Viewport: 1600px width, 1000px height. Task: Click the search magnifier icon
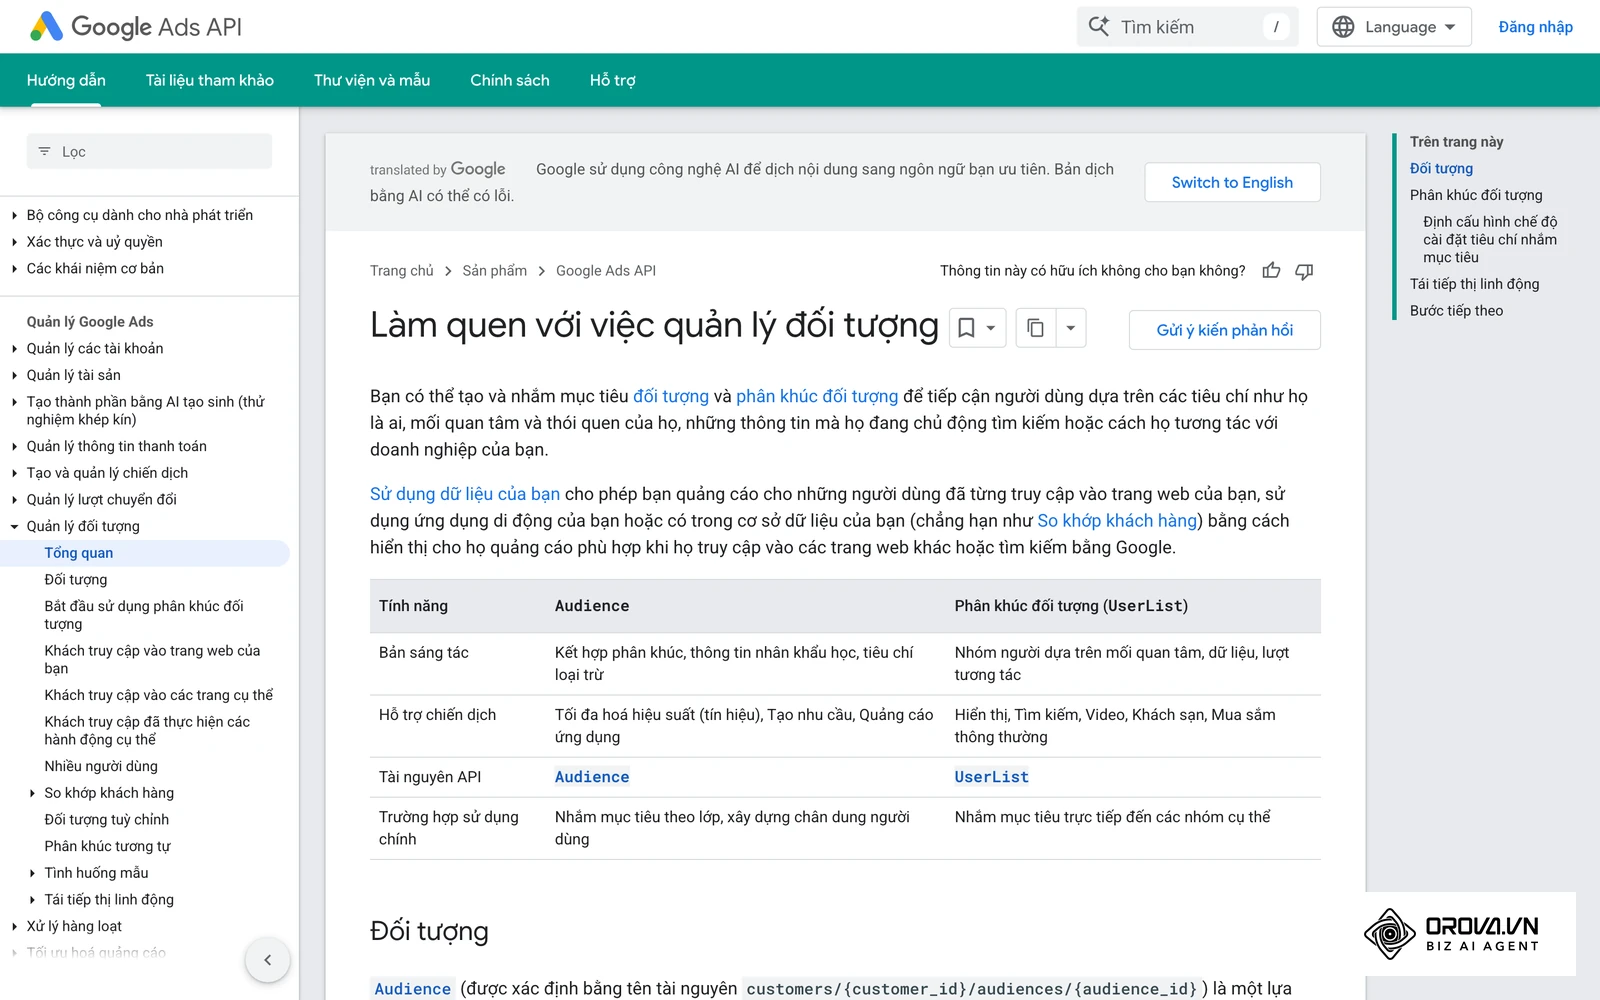1099,27
